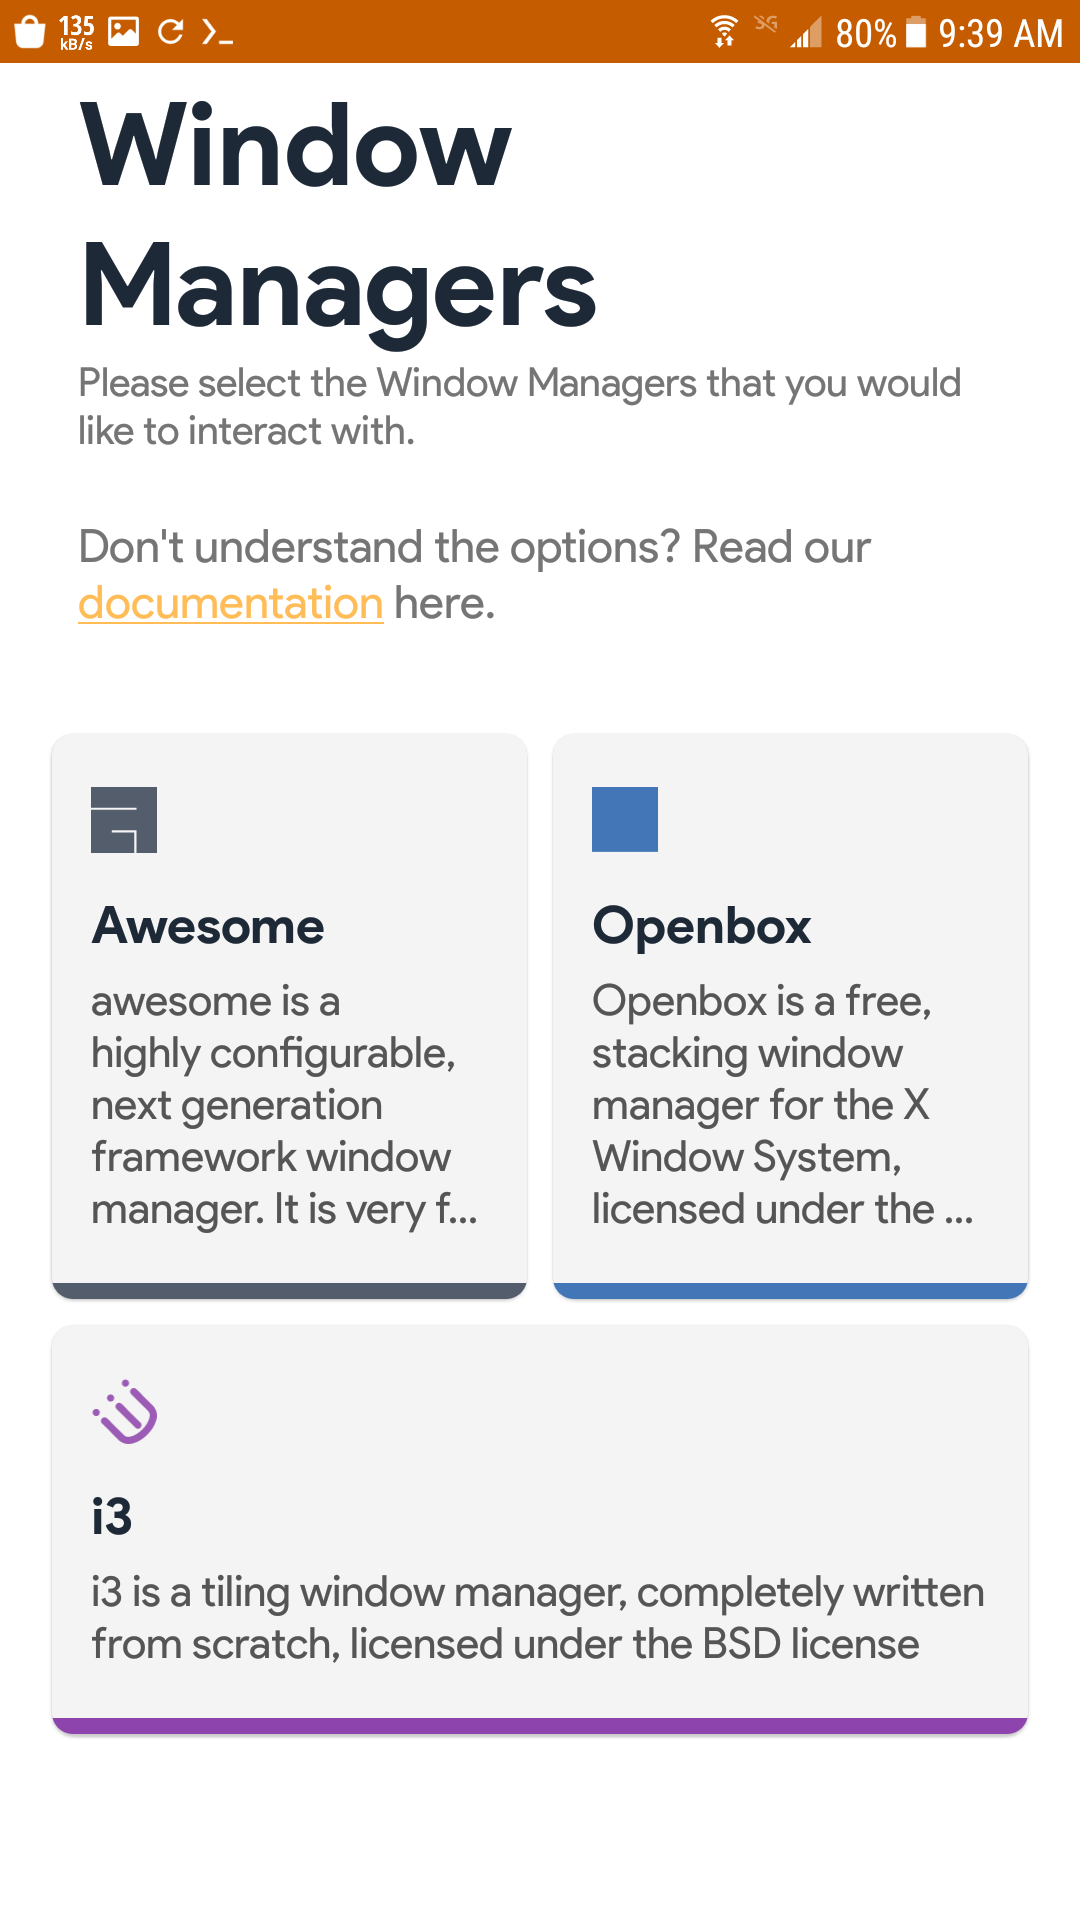Tap the sync refresh icon in status bar

(171, 32)
